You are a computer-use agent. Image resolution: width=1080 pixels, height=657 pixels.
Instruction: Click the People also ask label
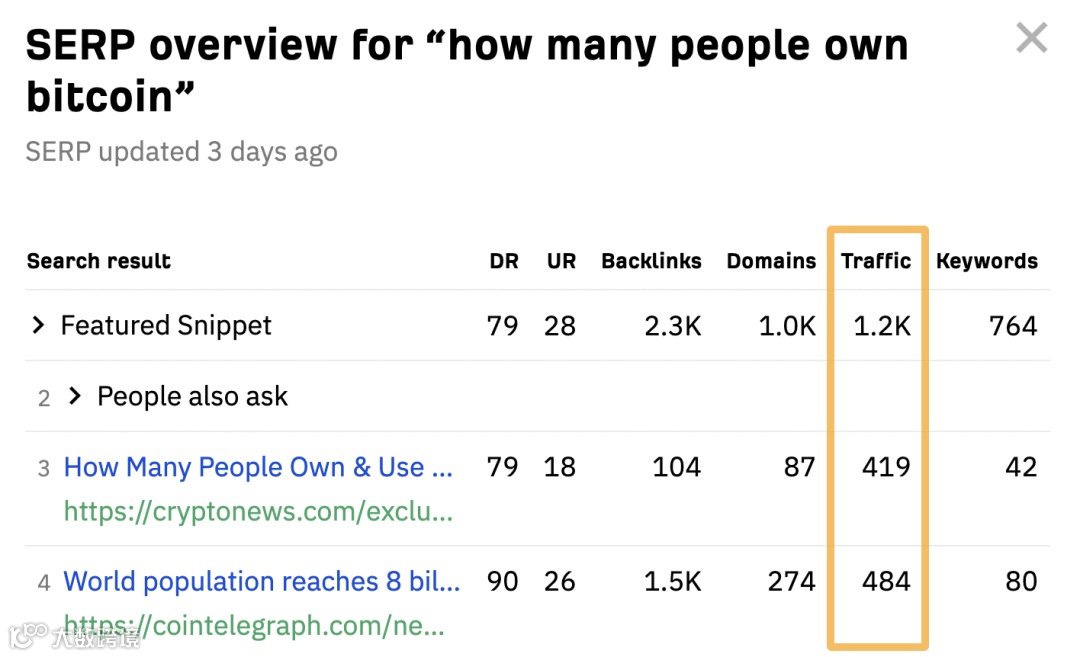(x=191, y=396)
